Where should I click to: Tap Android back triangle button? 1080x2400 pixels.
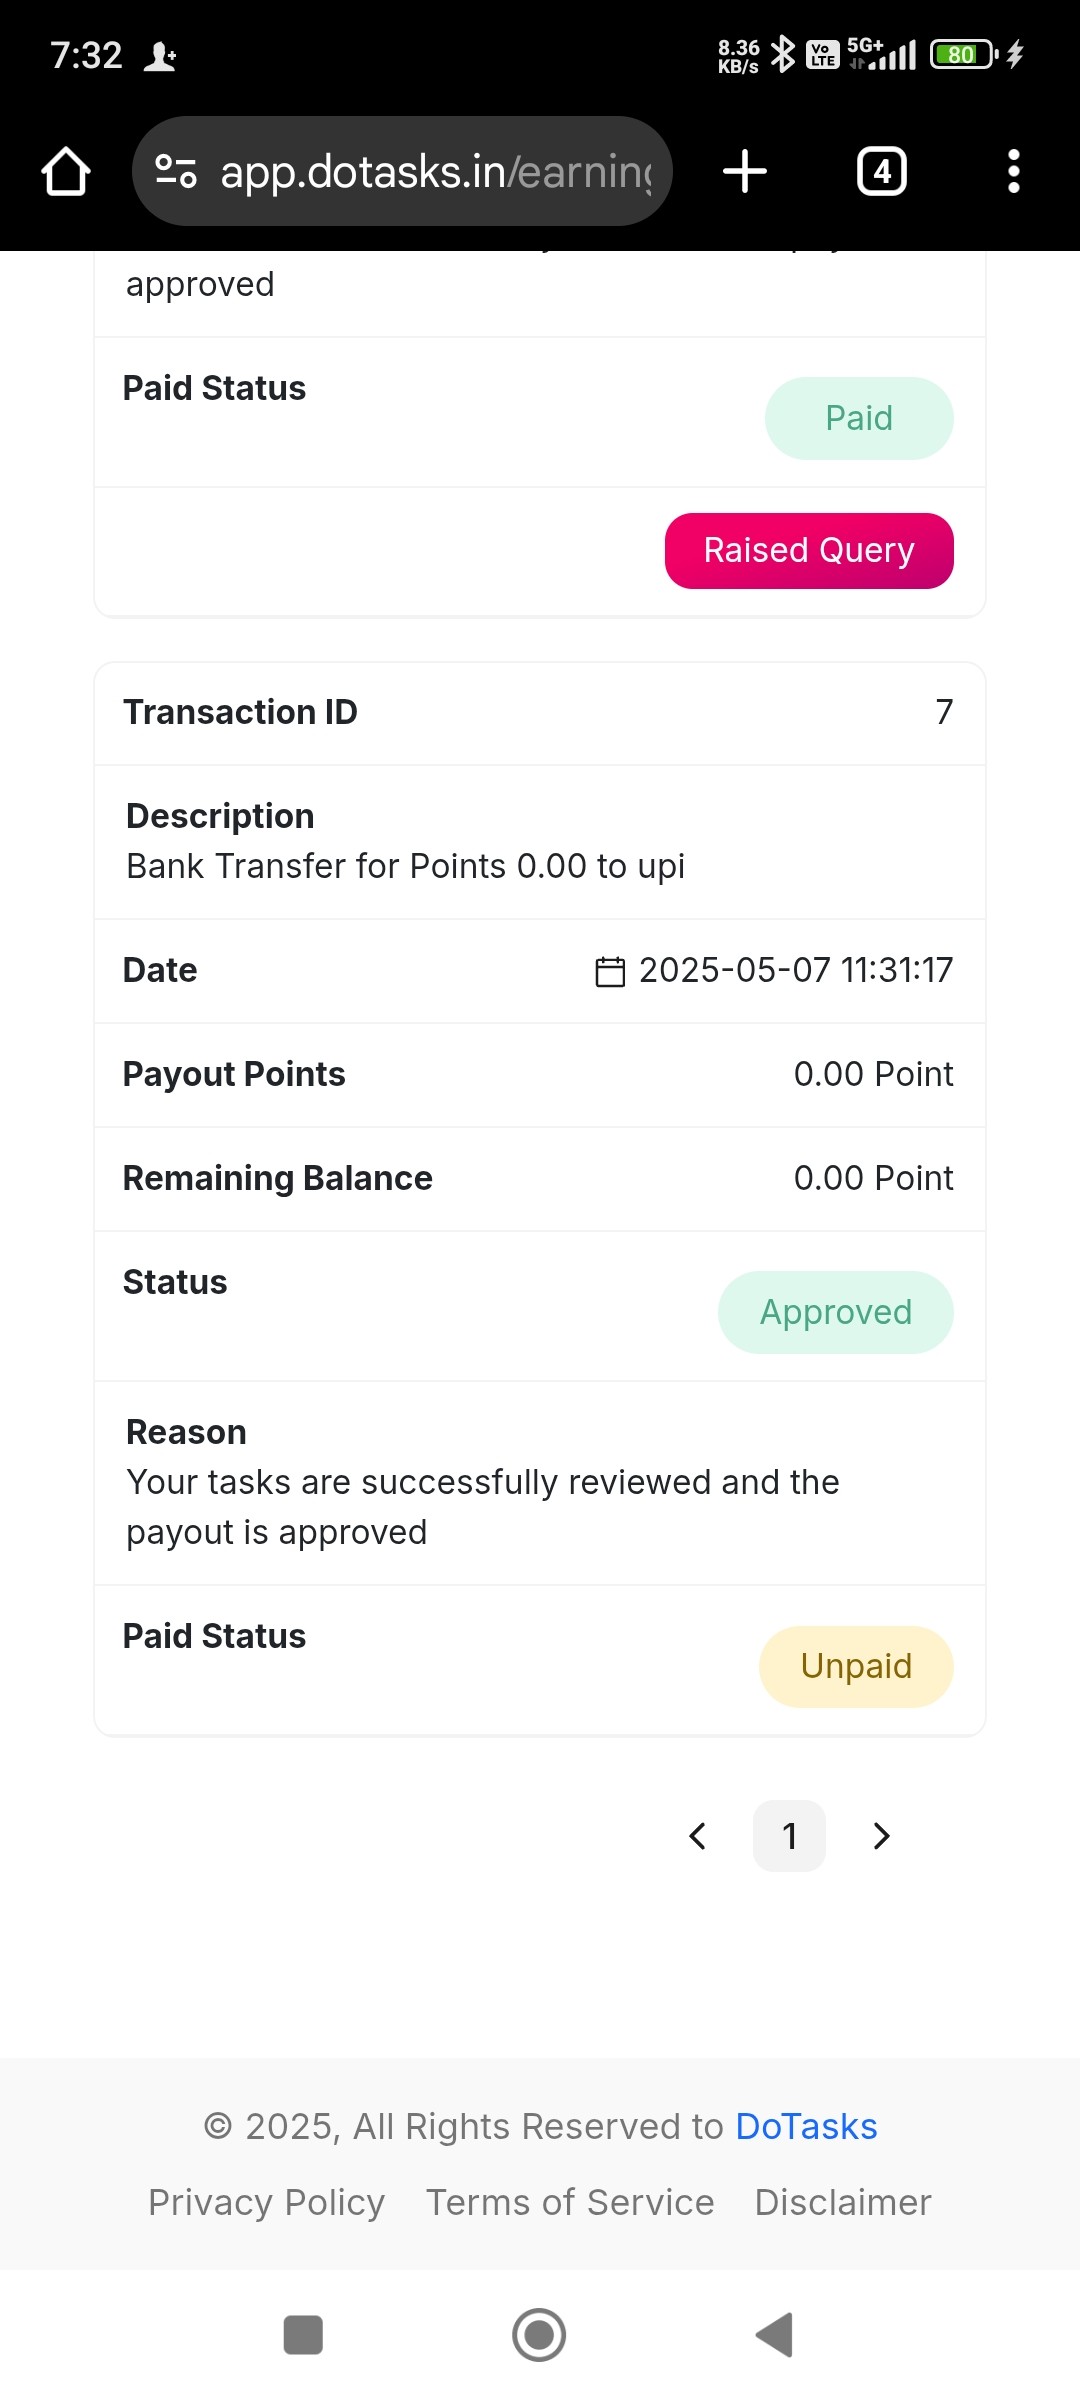775,2335
